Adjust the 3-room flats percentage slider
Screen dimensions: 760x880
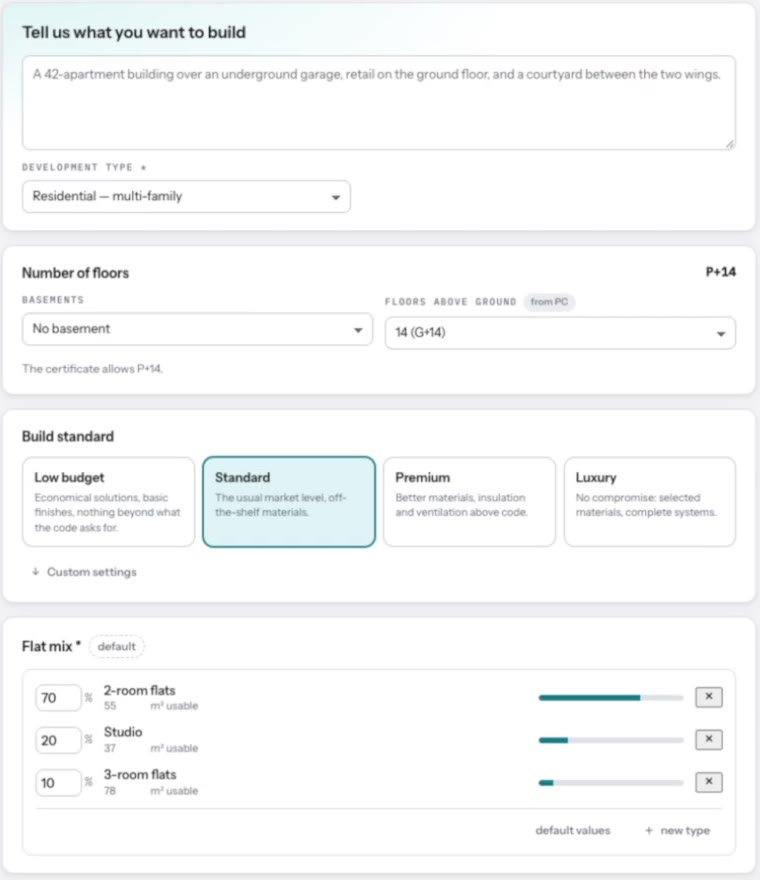[611, 782]
